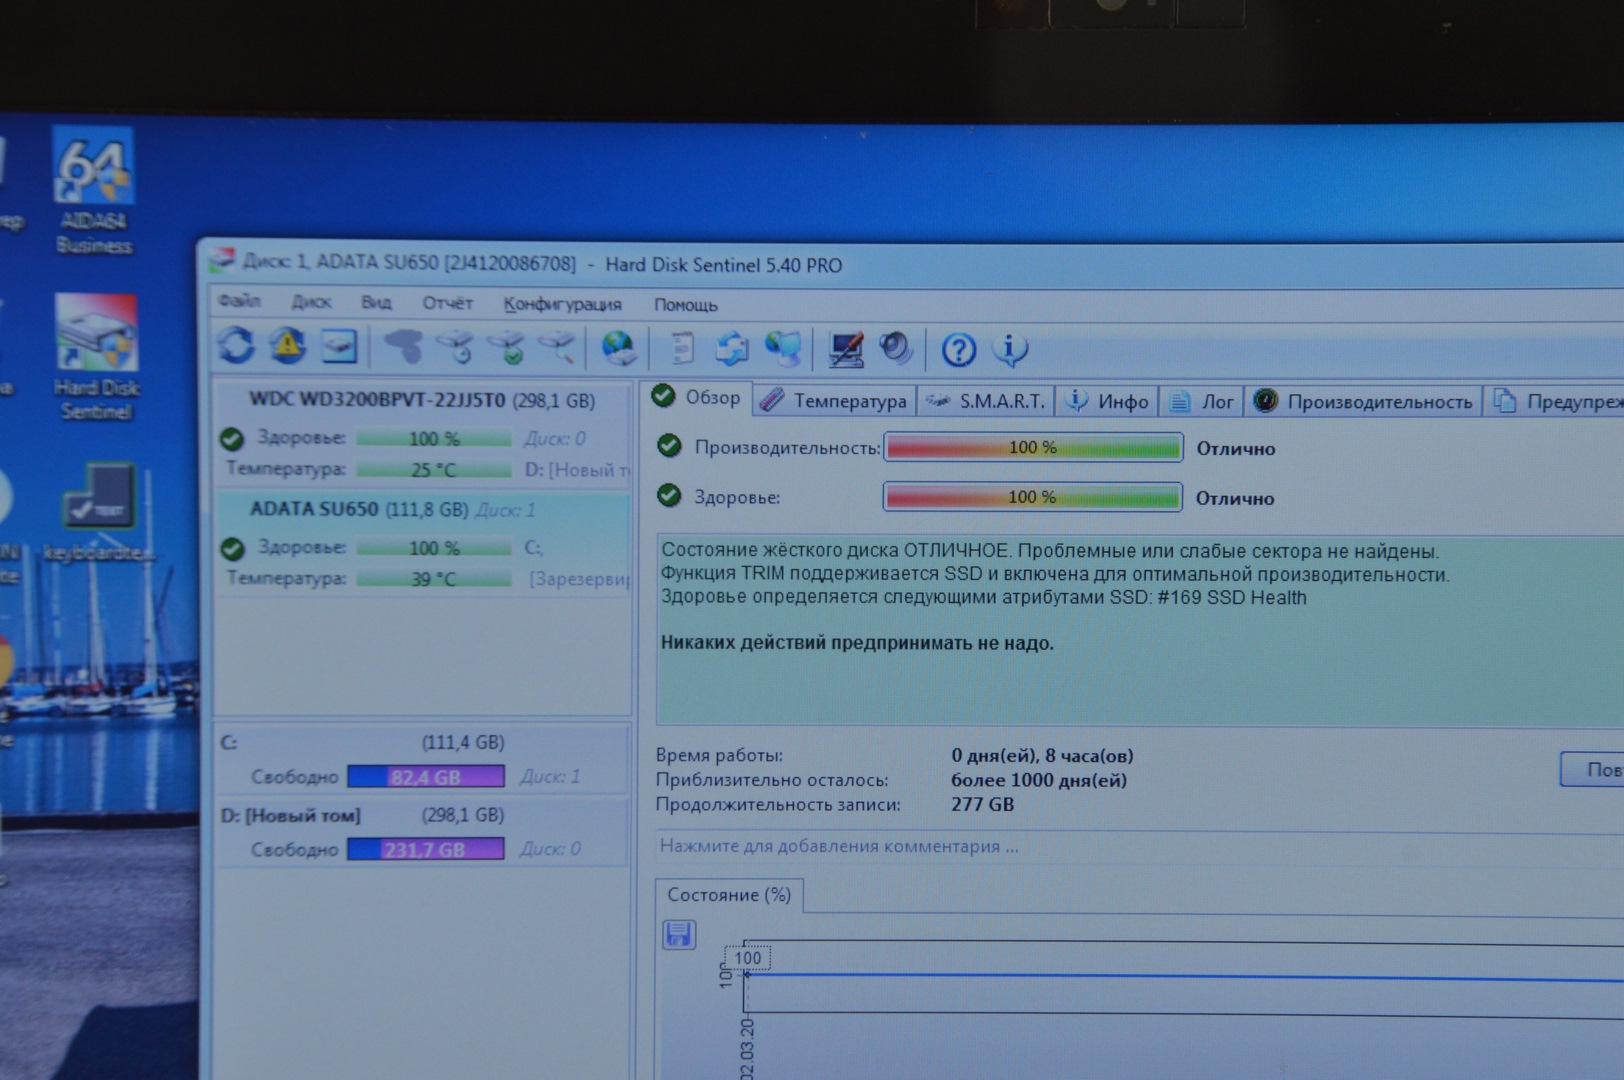Screen dimensions: 1624x1080
Task: Open the Файл menu
Action: click(x=239, y=300)
